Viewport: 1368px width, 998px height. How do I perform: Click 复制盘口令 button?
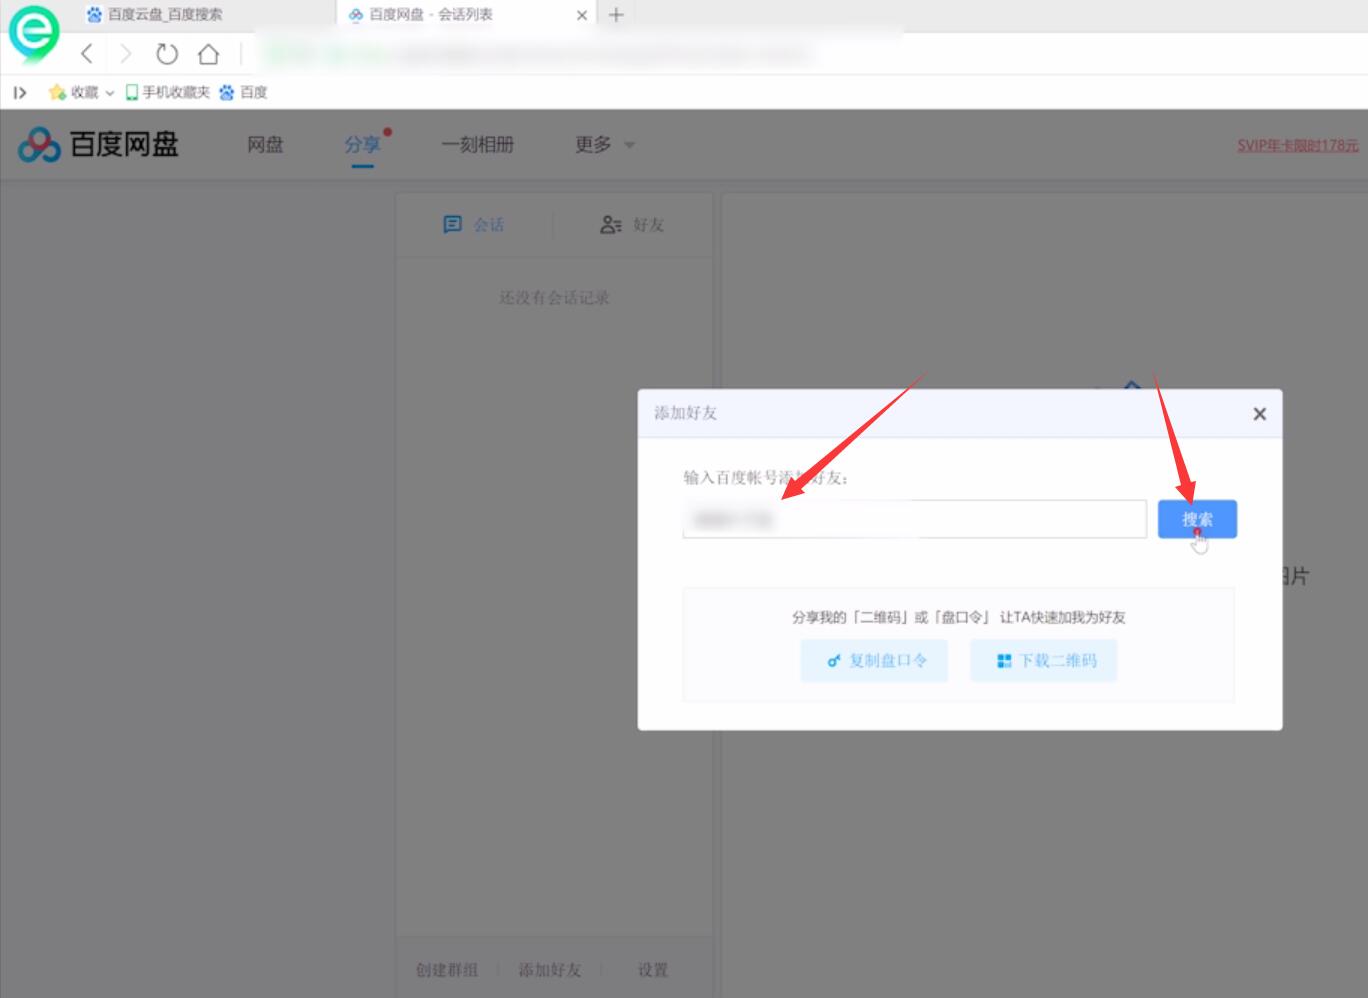[x=874, y=661]
